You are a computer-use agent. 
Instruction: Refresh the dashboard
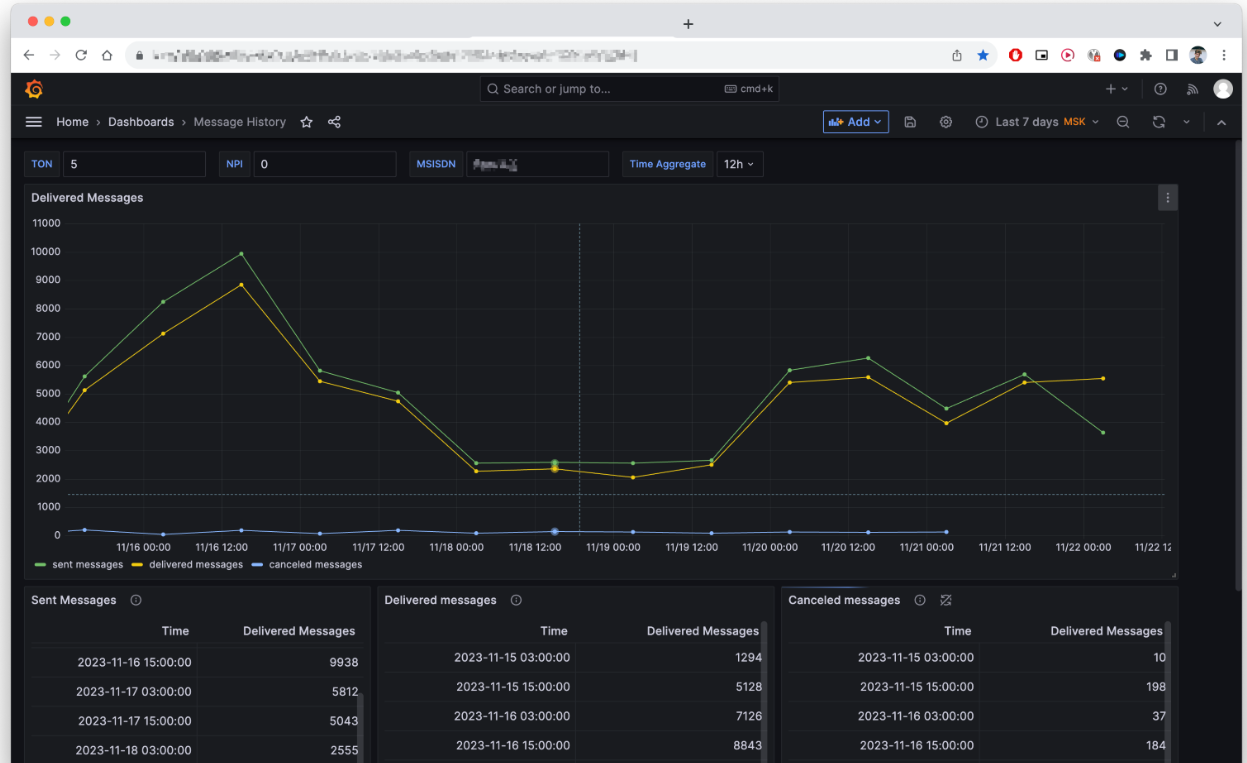click(1159, 122)
